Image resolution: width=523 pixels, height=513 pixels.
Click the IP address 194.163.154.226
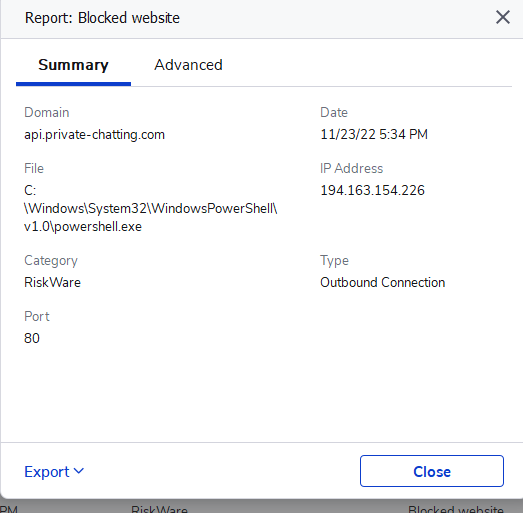coord(372,190)
